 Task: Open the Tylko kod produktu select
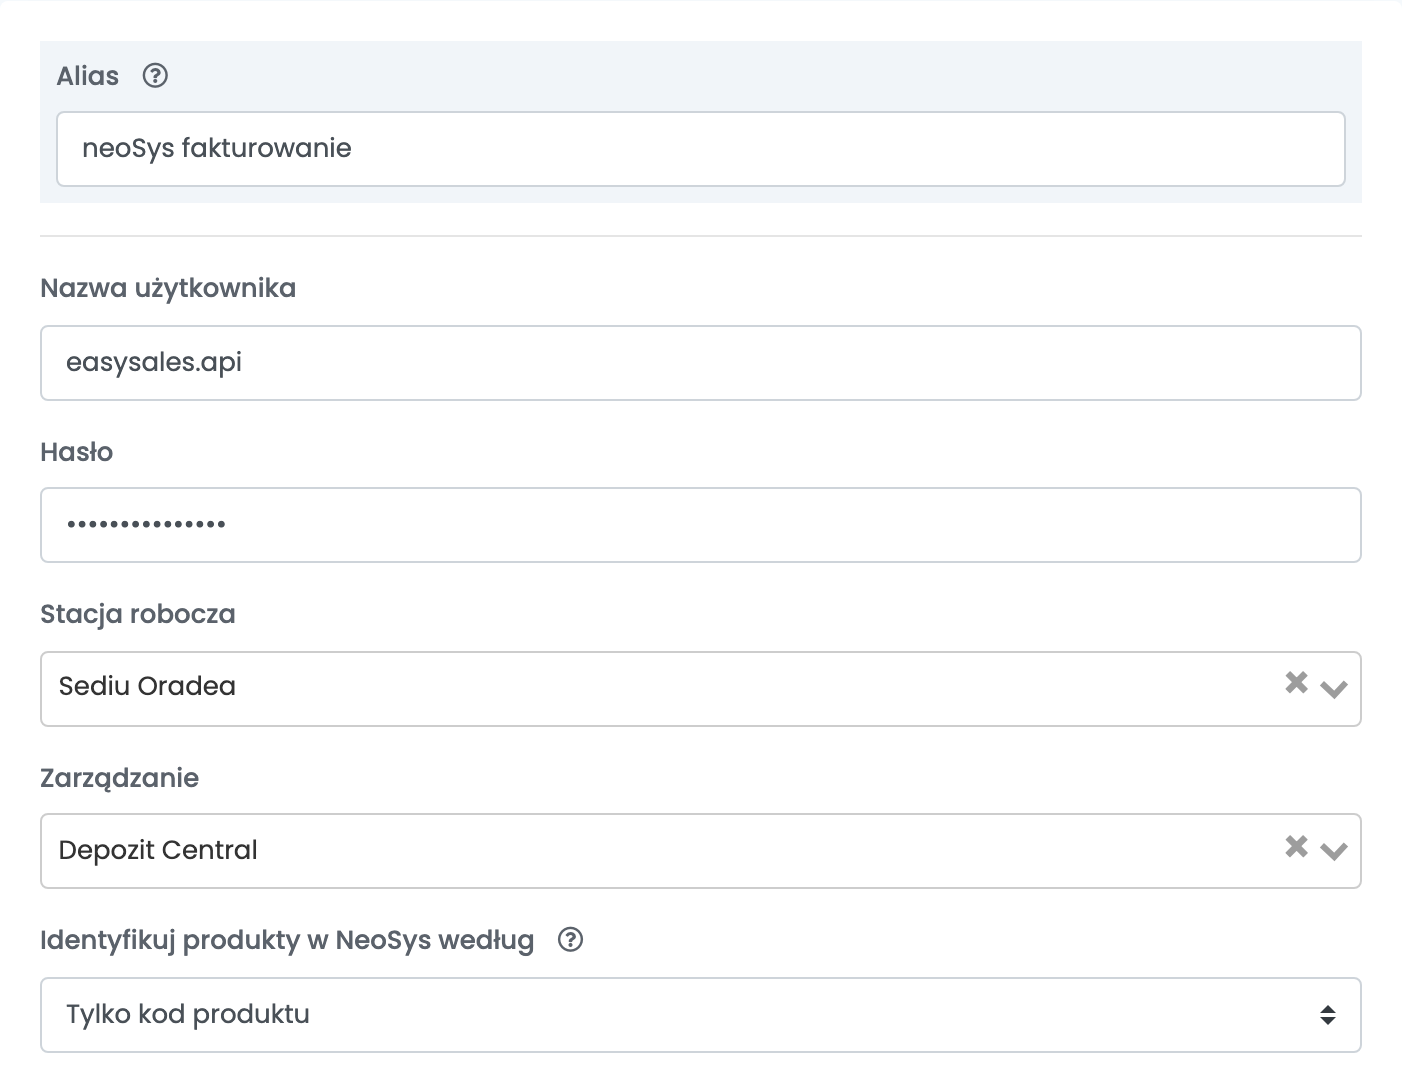[701, 1015]
